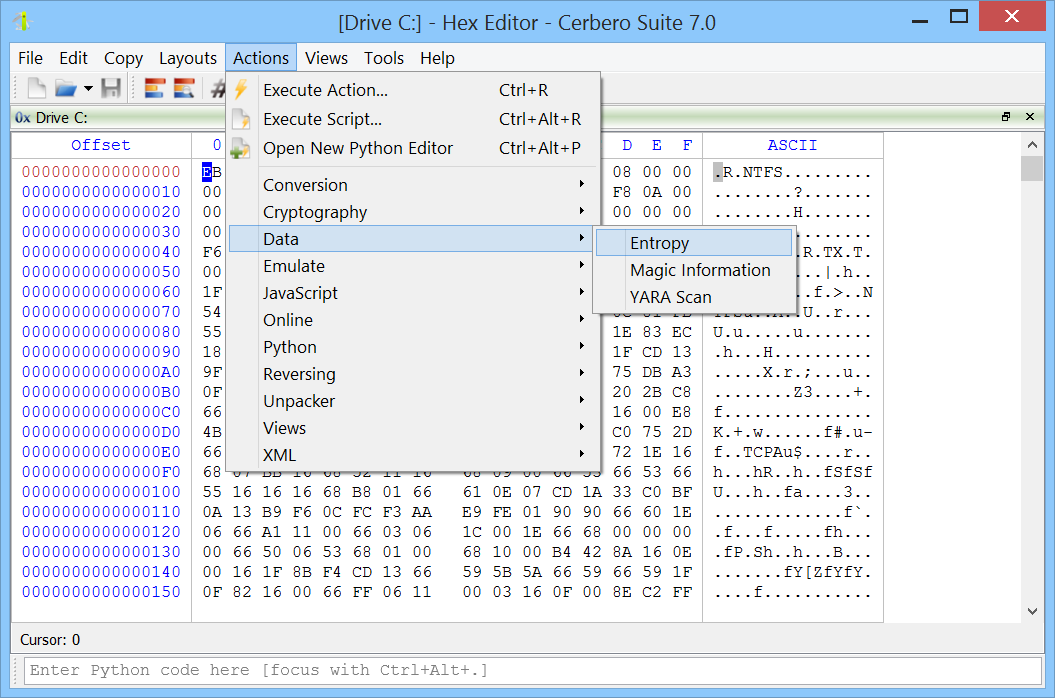Float the Drive C: panel with undock icon
1055x698 pixels.
pos(1006,117)
